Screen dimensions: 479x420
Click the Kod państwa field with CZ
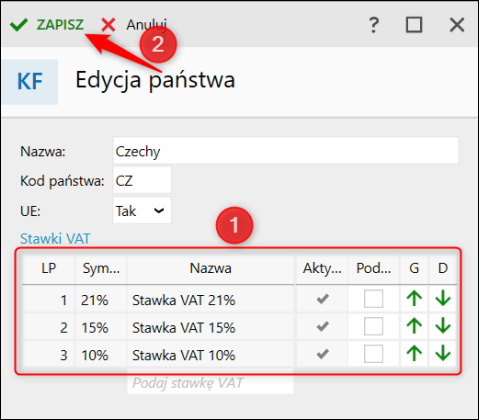(142, 180)
